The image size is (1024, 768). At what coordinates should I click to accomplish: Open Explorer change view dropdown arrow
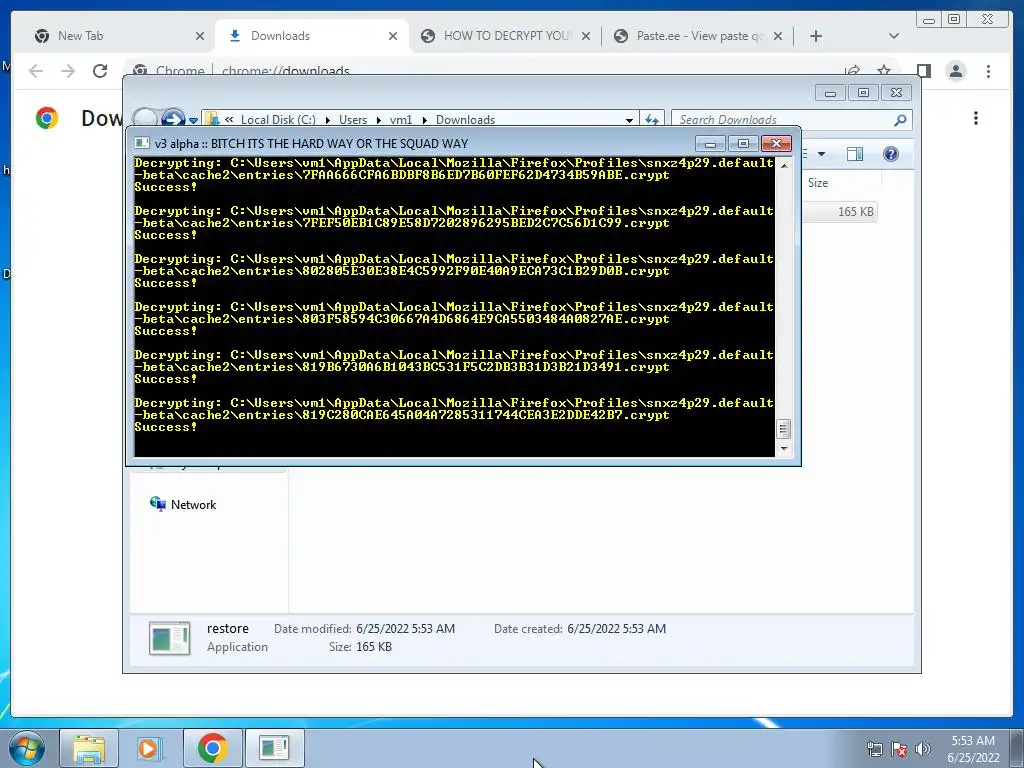(822, 154)
